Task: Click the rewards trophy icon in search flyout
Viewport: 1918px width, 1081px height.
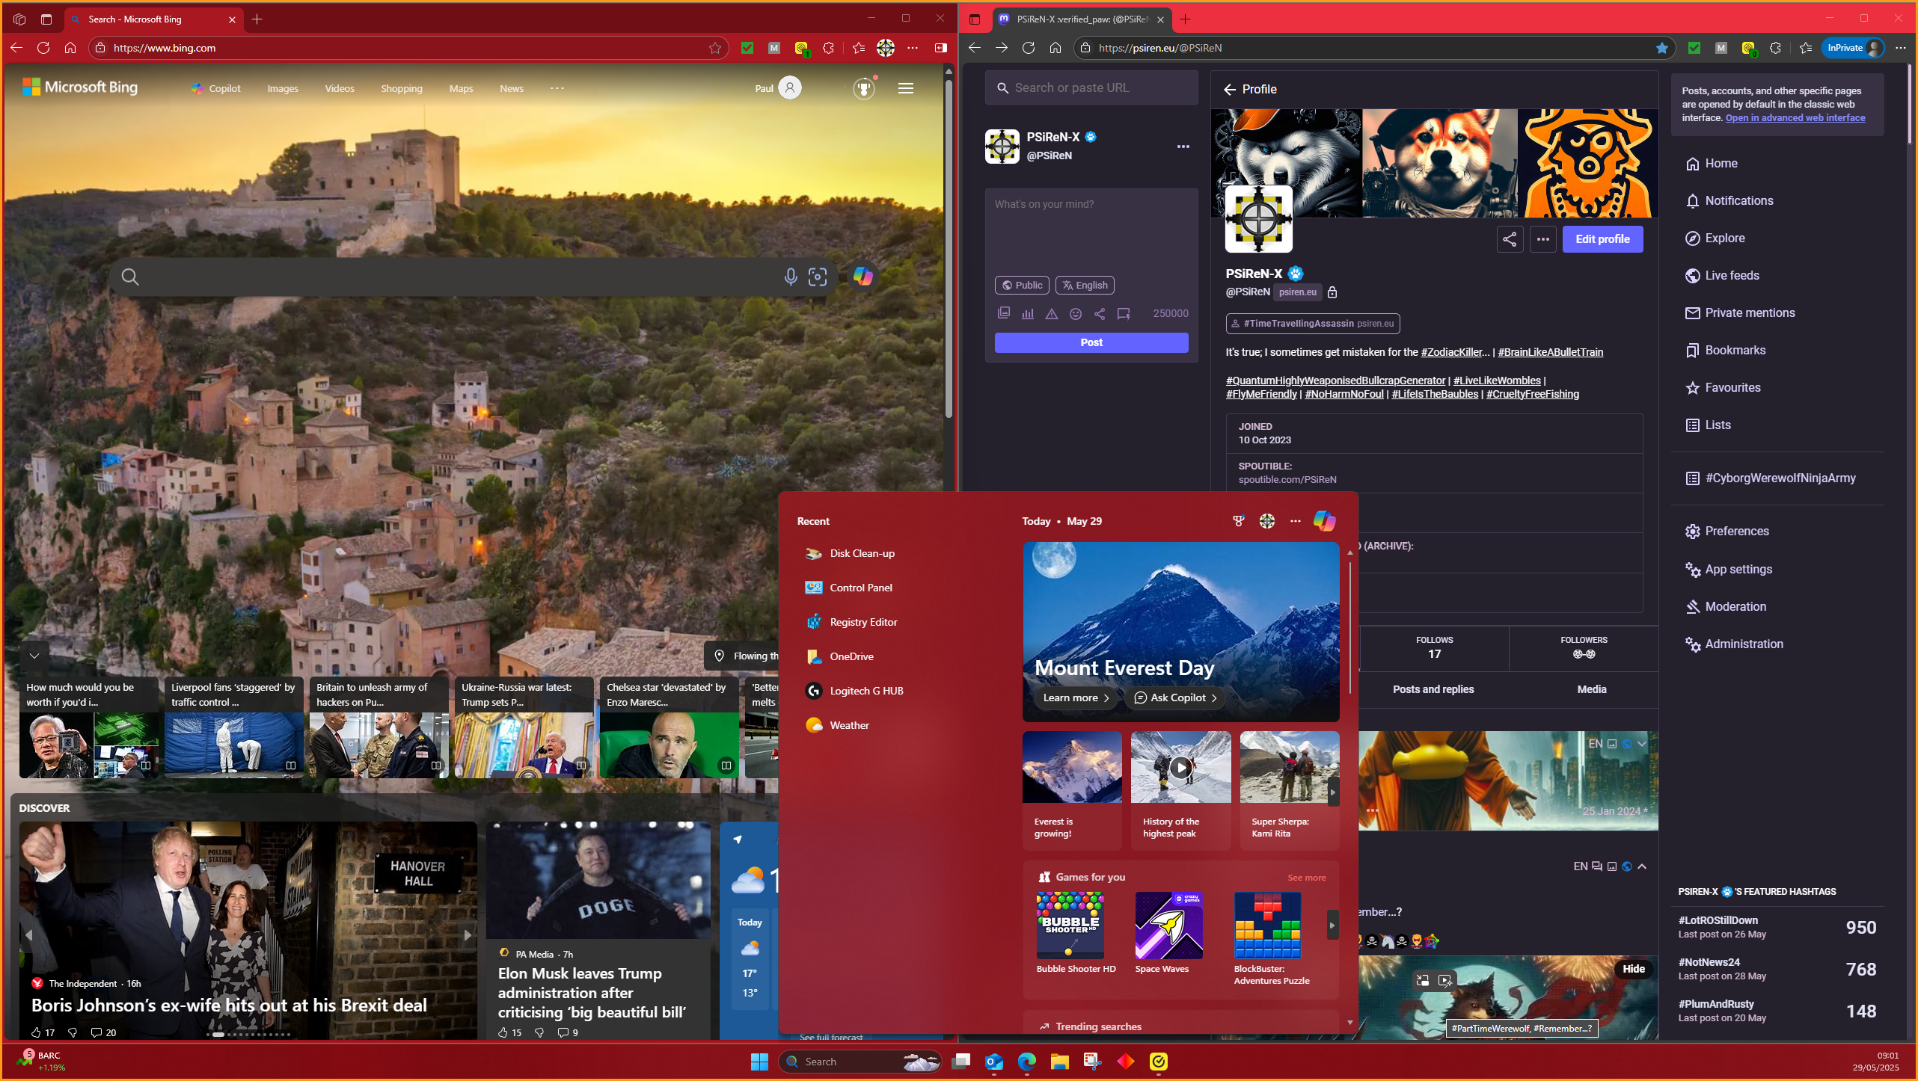Action: point(1239,521)
